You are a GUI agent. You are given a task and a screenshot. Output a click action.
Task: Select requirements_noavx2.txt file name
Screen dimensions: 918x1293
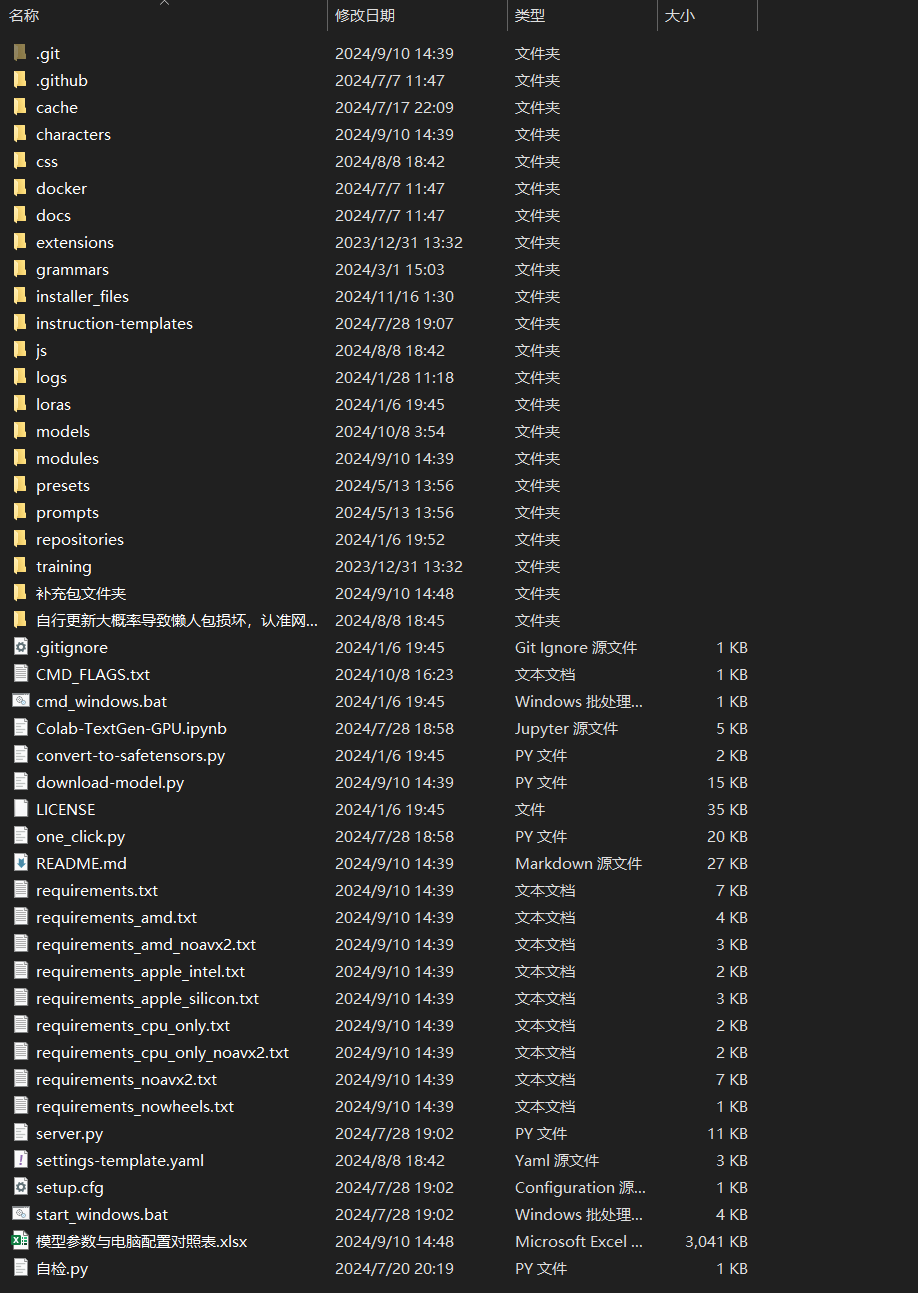[126, 1079]
